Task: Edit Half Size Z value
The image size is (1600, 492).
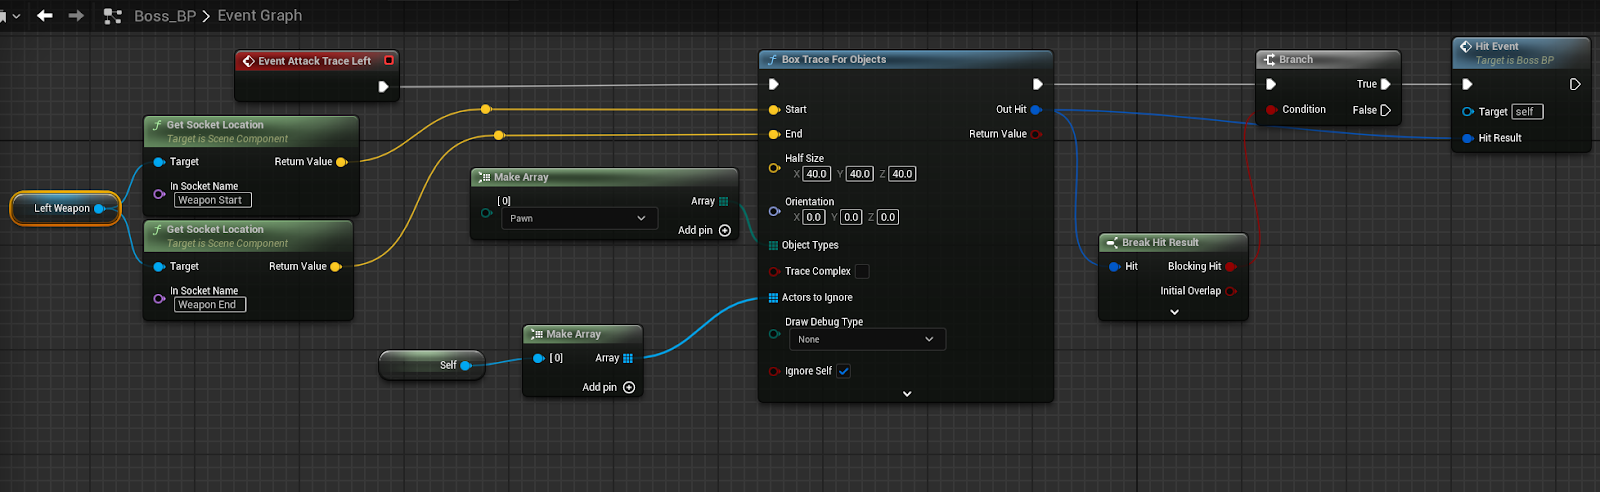Action: click(902, 174)
